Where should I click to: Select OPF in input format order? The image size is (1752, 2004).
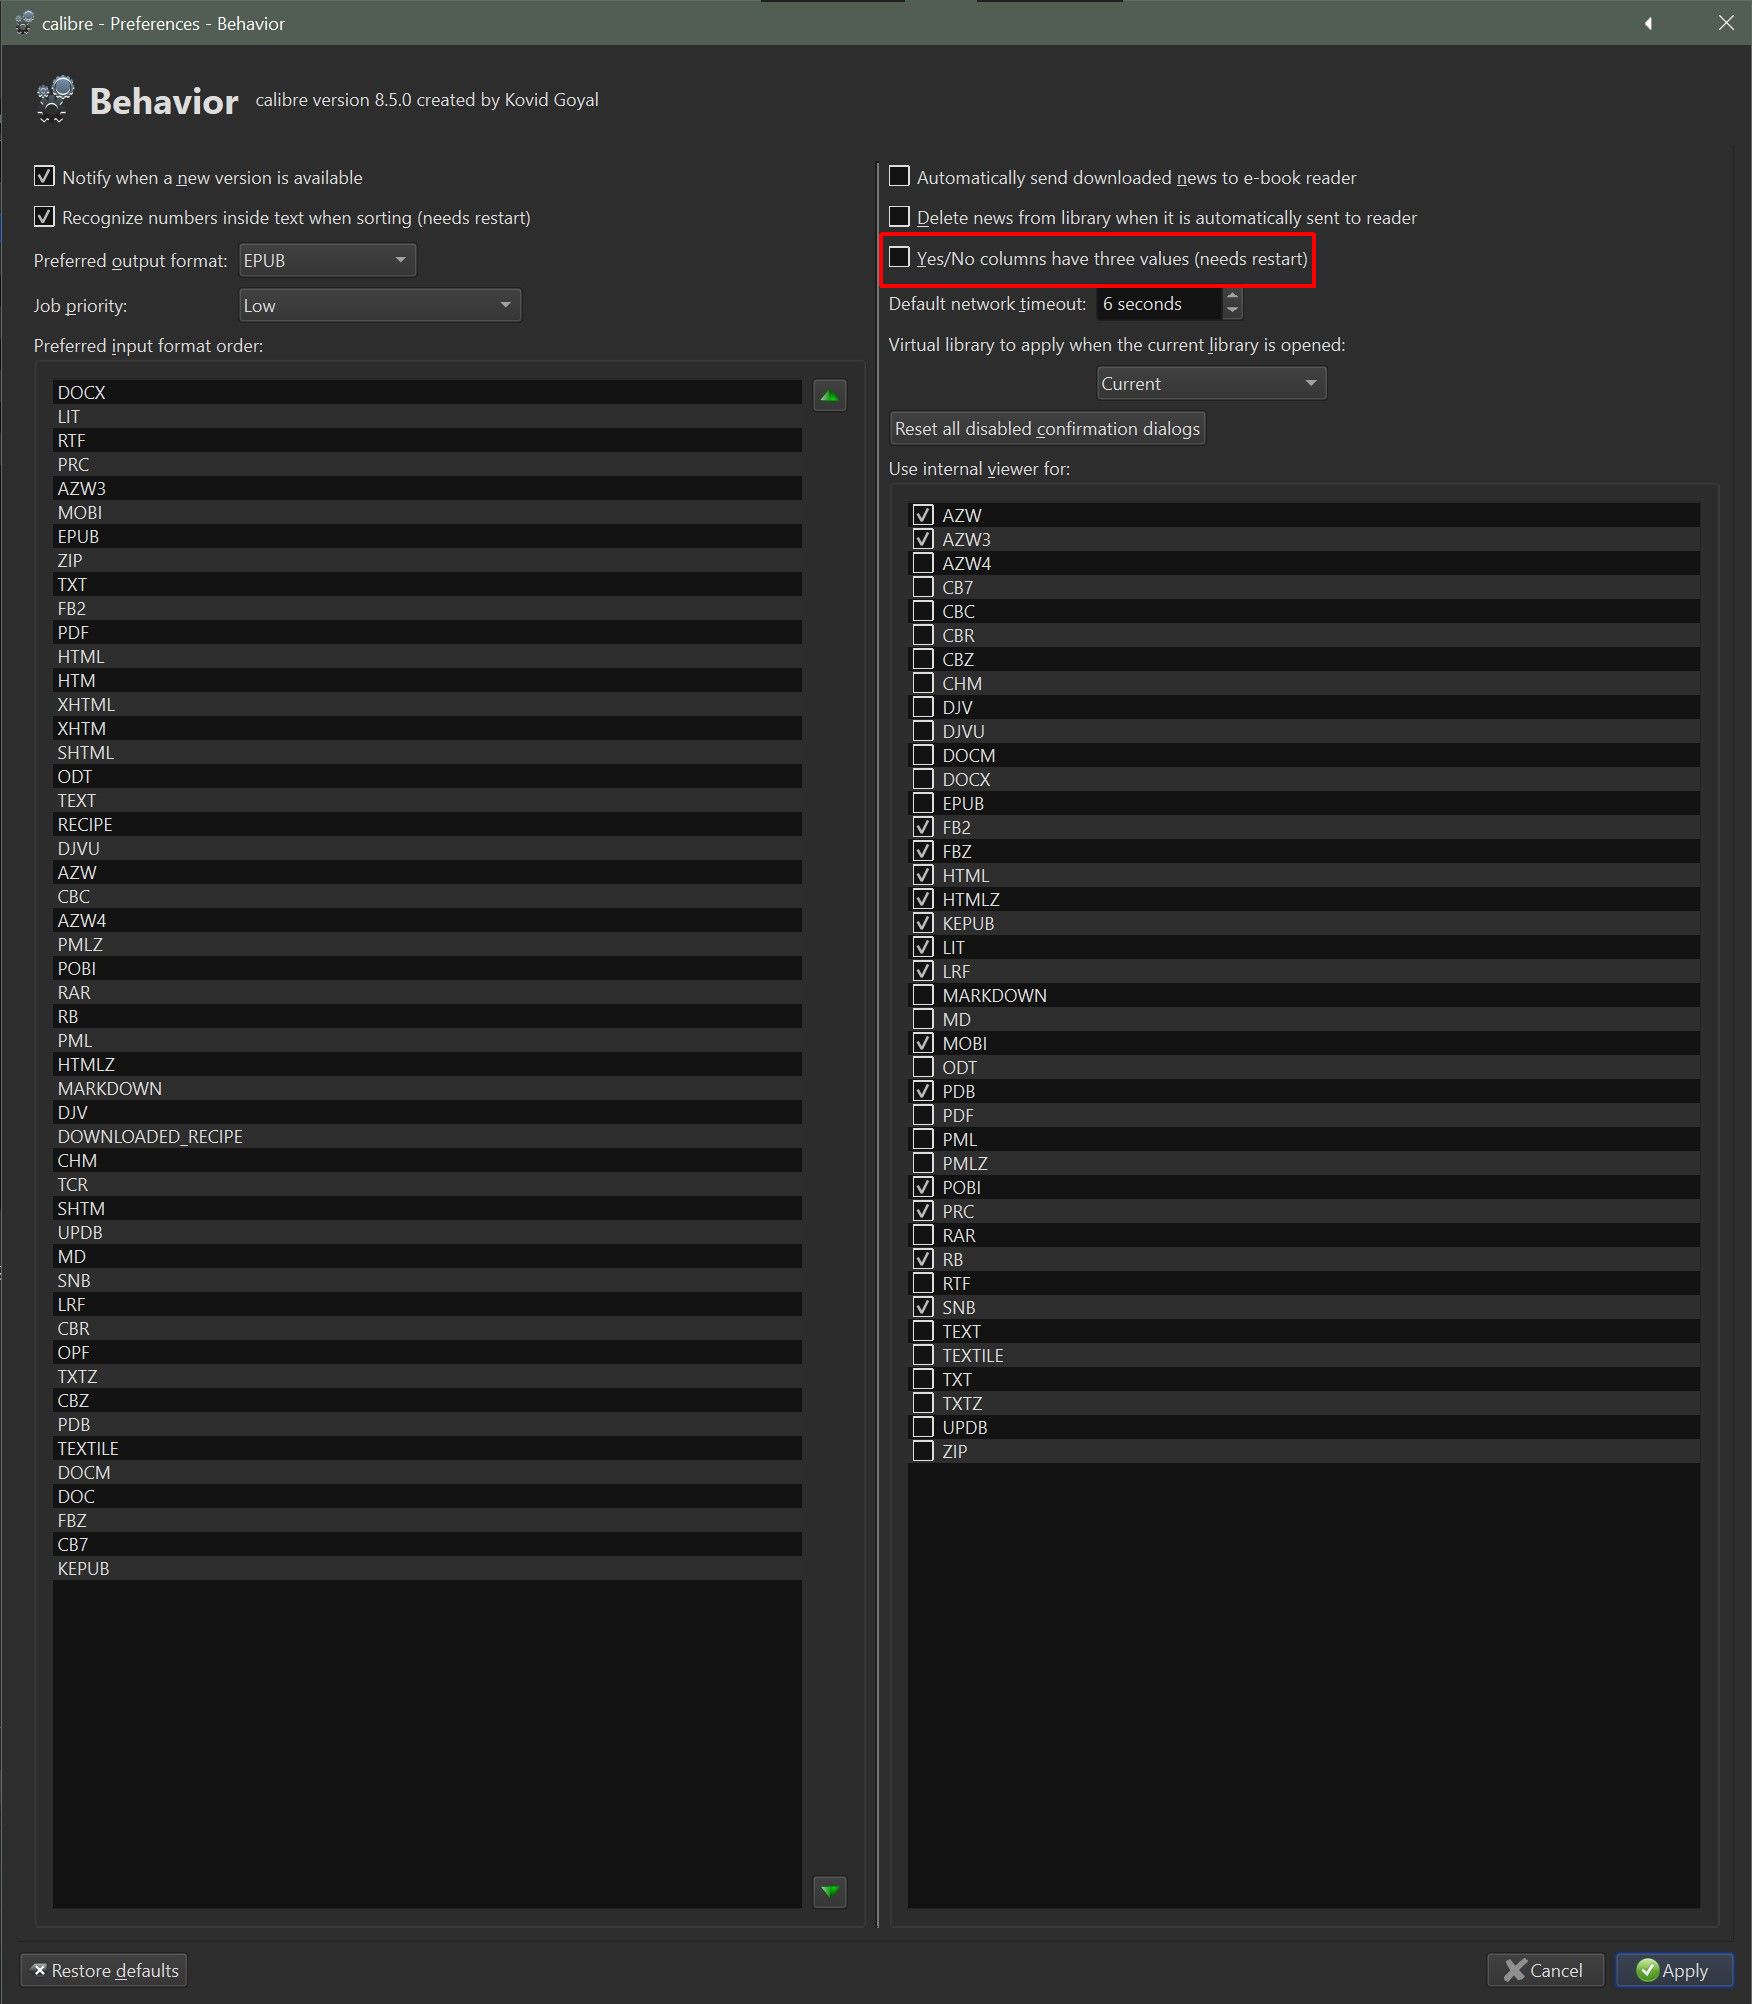pyautogui.click(x=427, y=1352)
